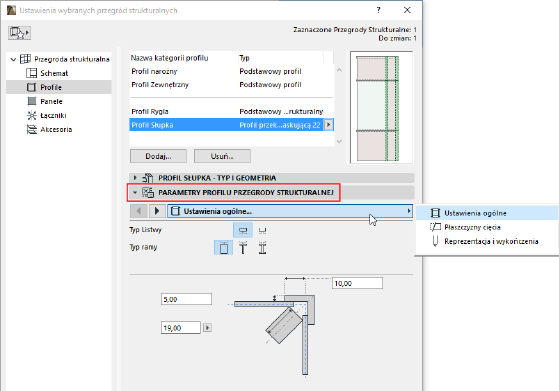
Task: Go to next parameter page arrow
Action: 157,211
